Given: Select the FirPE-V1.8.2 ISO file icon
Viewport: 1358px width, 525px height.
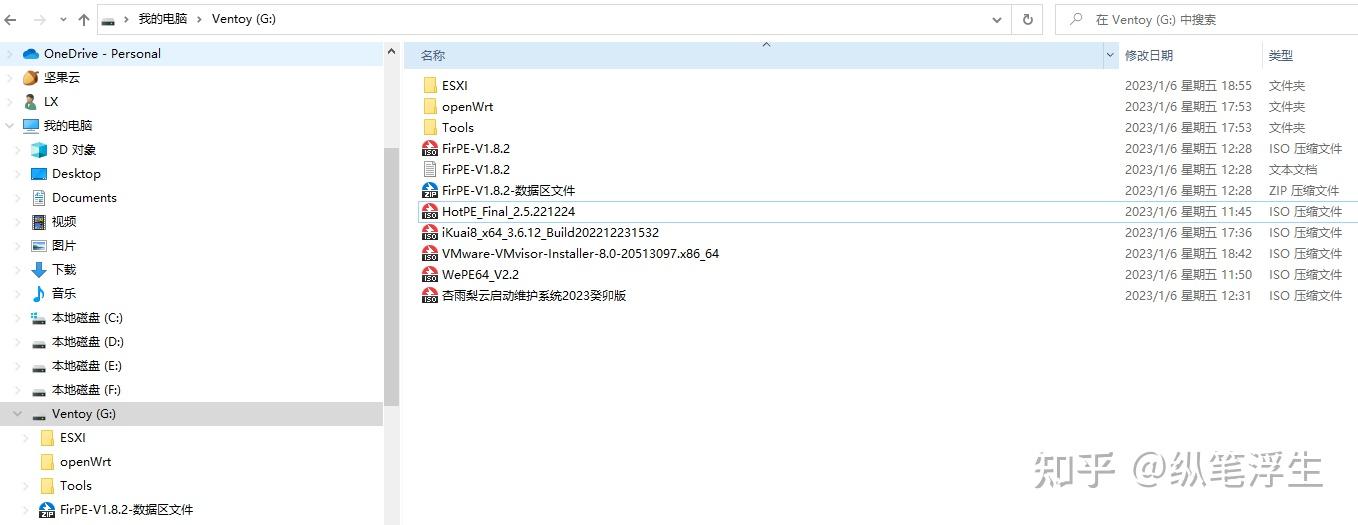Looking at the screenshot, I should pos(430,149).
